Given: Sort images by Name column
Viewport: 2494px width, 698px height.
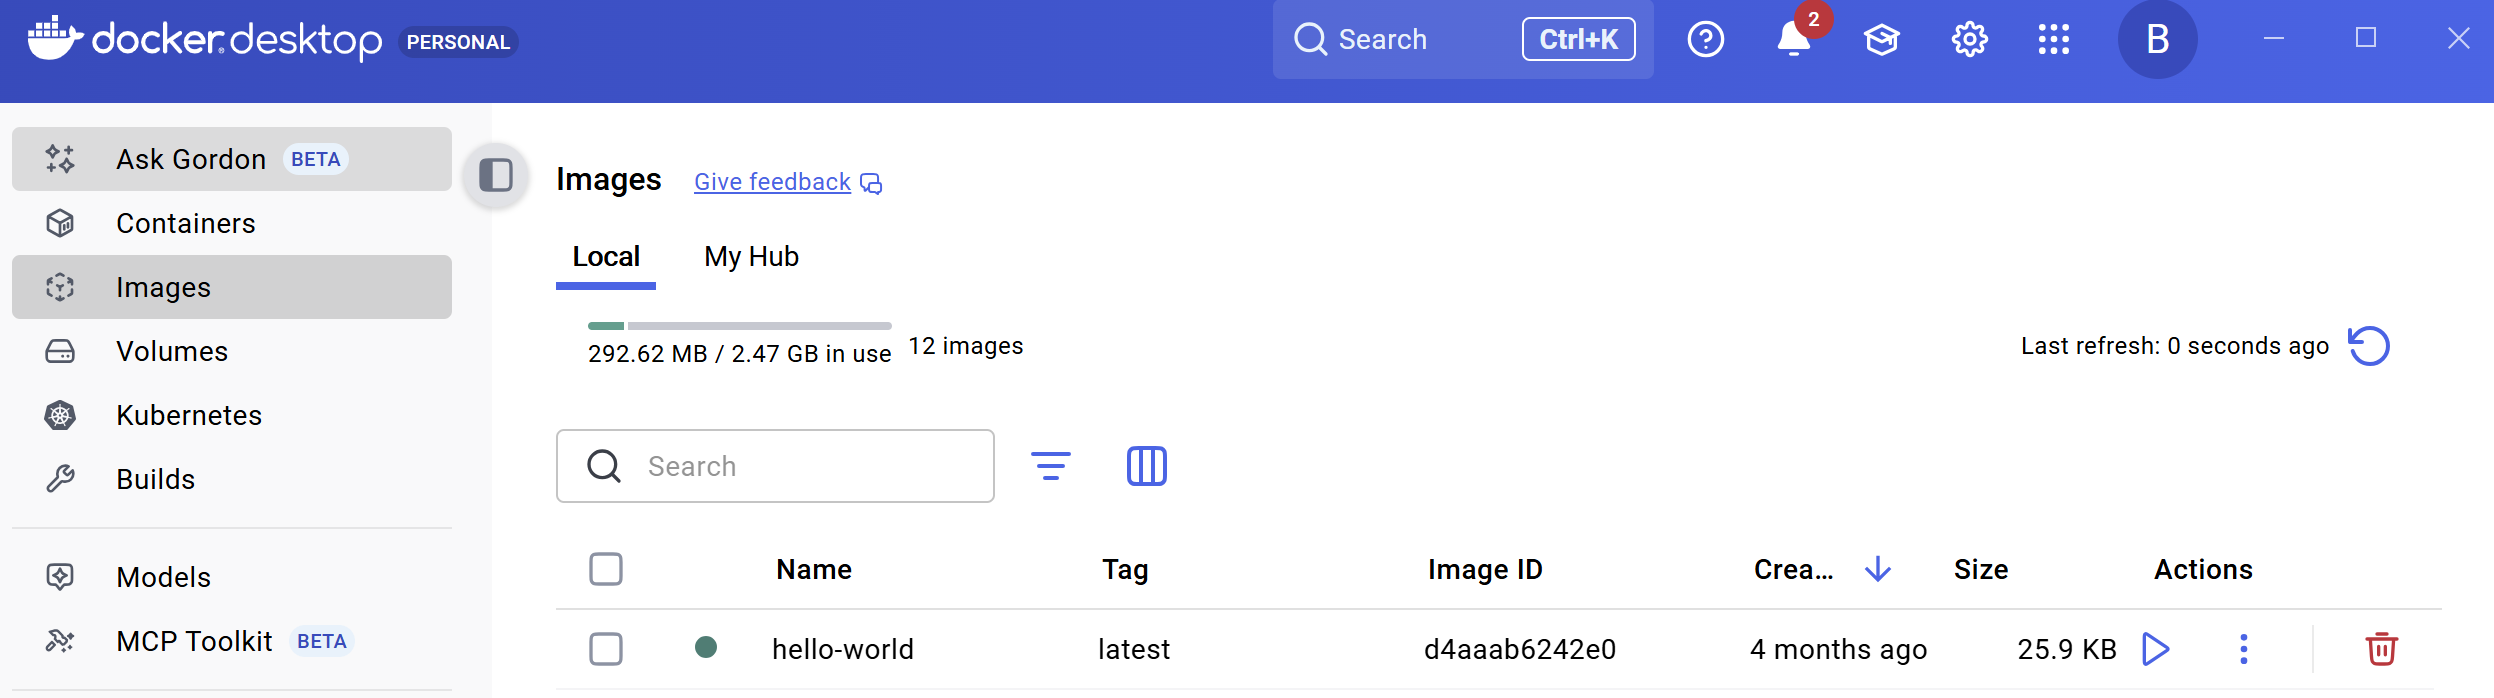Looking at the screenshot, I should point(815,569).
